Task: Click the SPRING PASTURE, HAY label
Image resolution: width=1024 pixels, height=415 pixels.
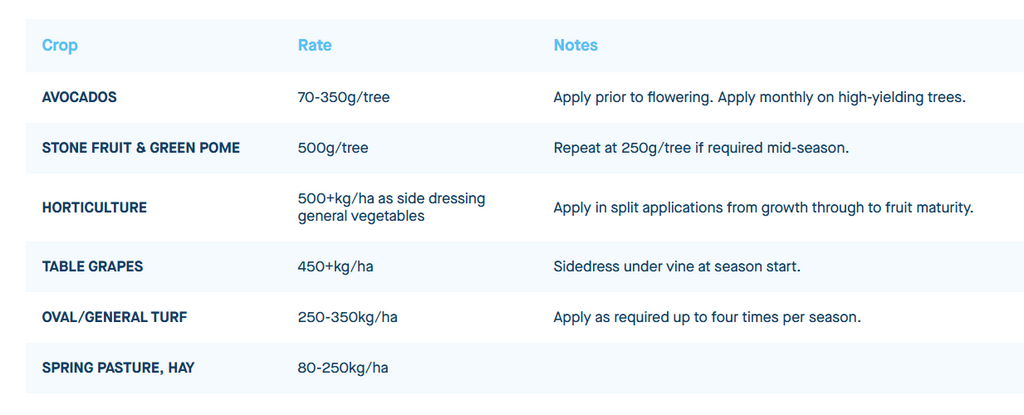Action: click(x=118, y=367)
